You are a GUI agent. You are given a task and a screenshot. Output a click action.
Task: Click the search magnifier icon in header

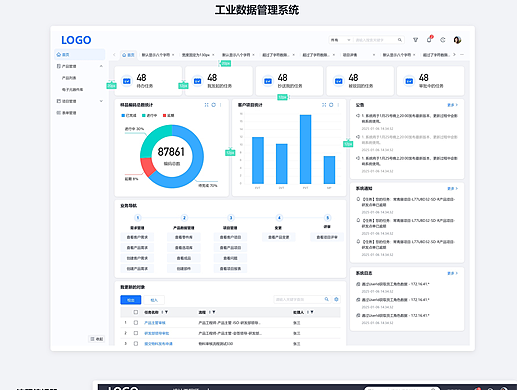tap(400, 40)
